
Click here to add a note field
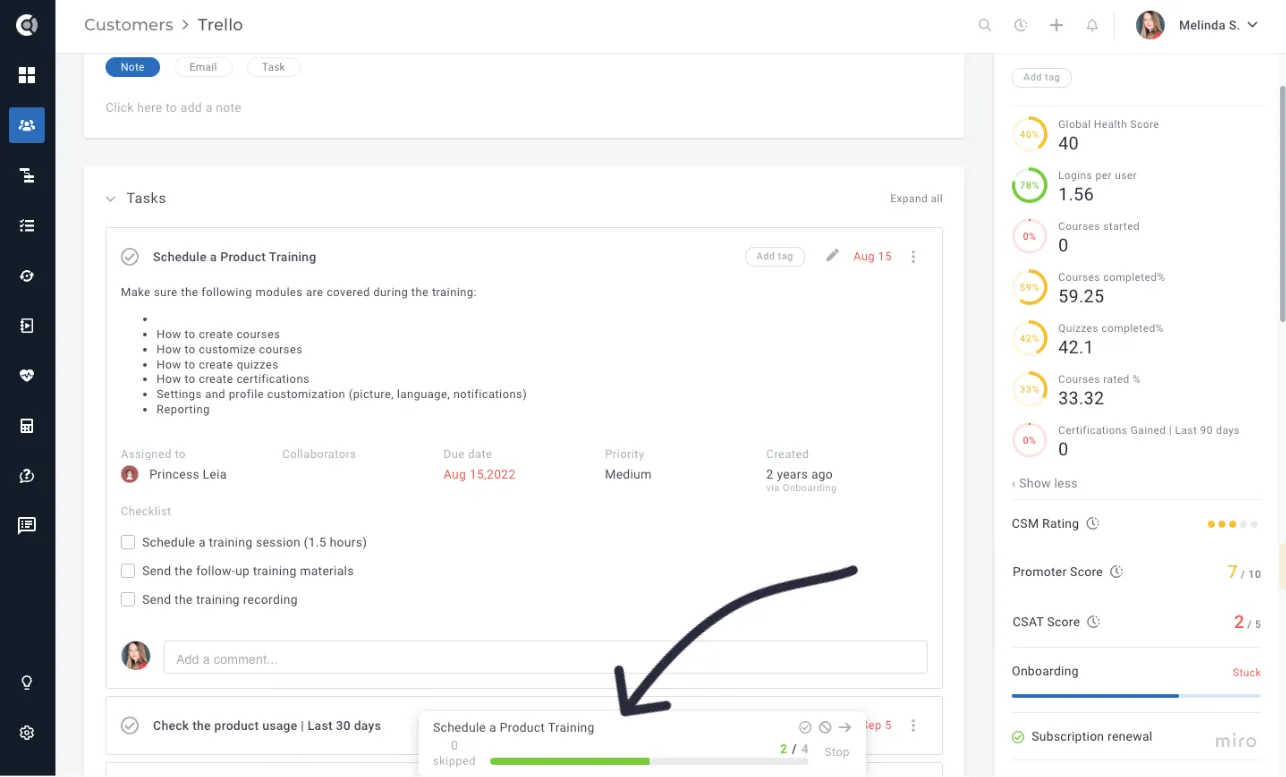pos(174,108)
